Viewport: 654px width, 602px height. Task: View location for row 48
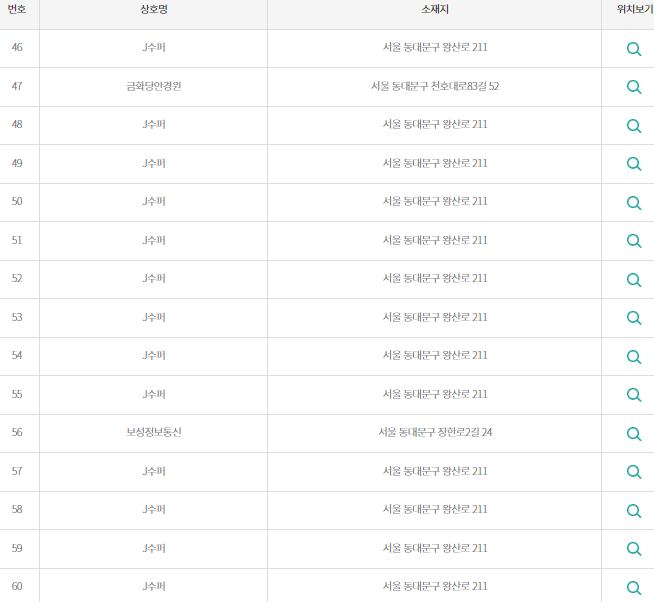point(634,126)
